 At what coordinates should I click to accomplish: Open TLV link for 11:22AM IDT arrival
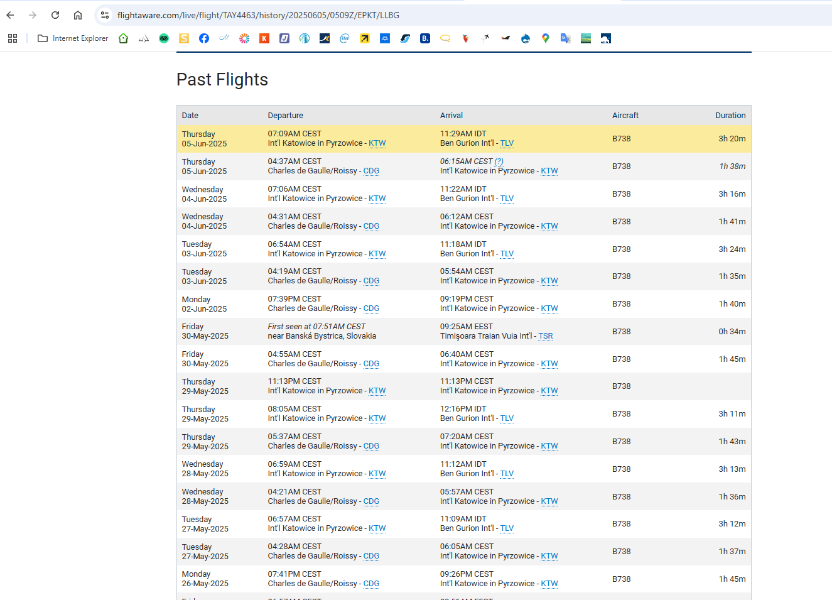(507, 198)
